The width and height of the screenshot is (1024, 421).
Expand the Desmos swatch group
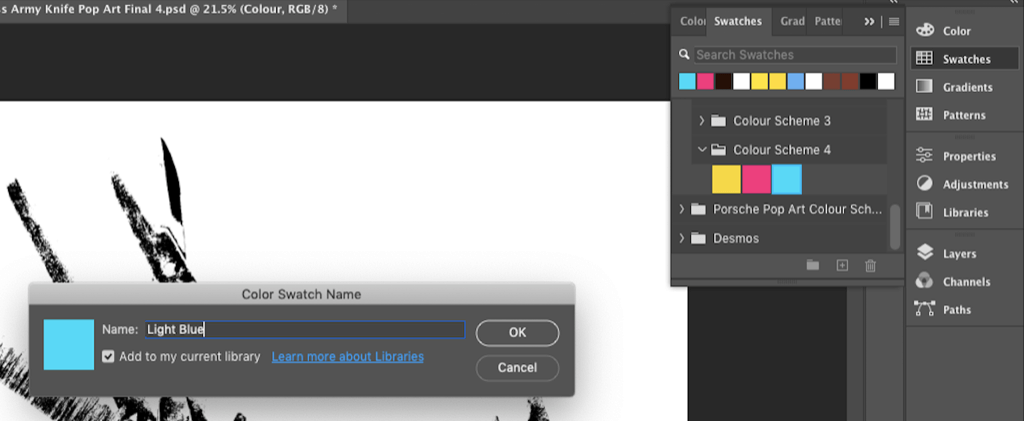pyautogui.click(x=682, y=239)
